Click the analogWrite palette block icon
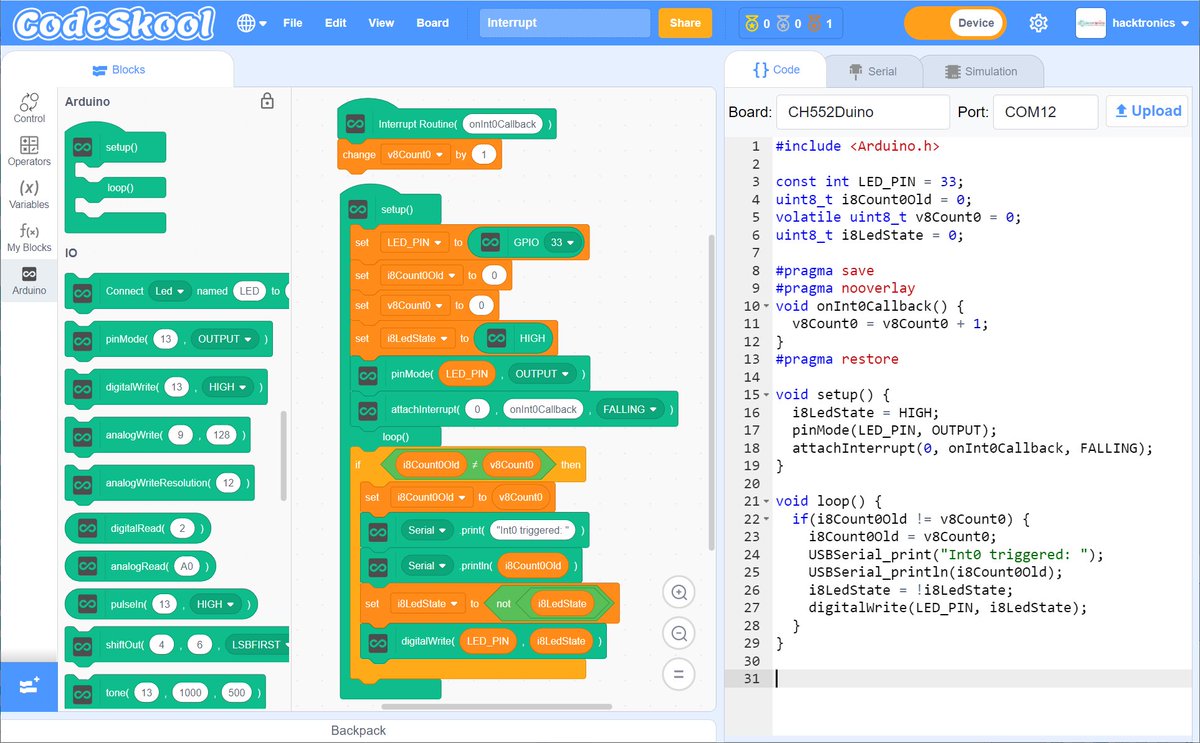 pyautogui.click(x=83, y=435)
